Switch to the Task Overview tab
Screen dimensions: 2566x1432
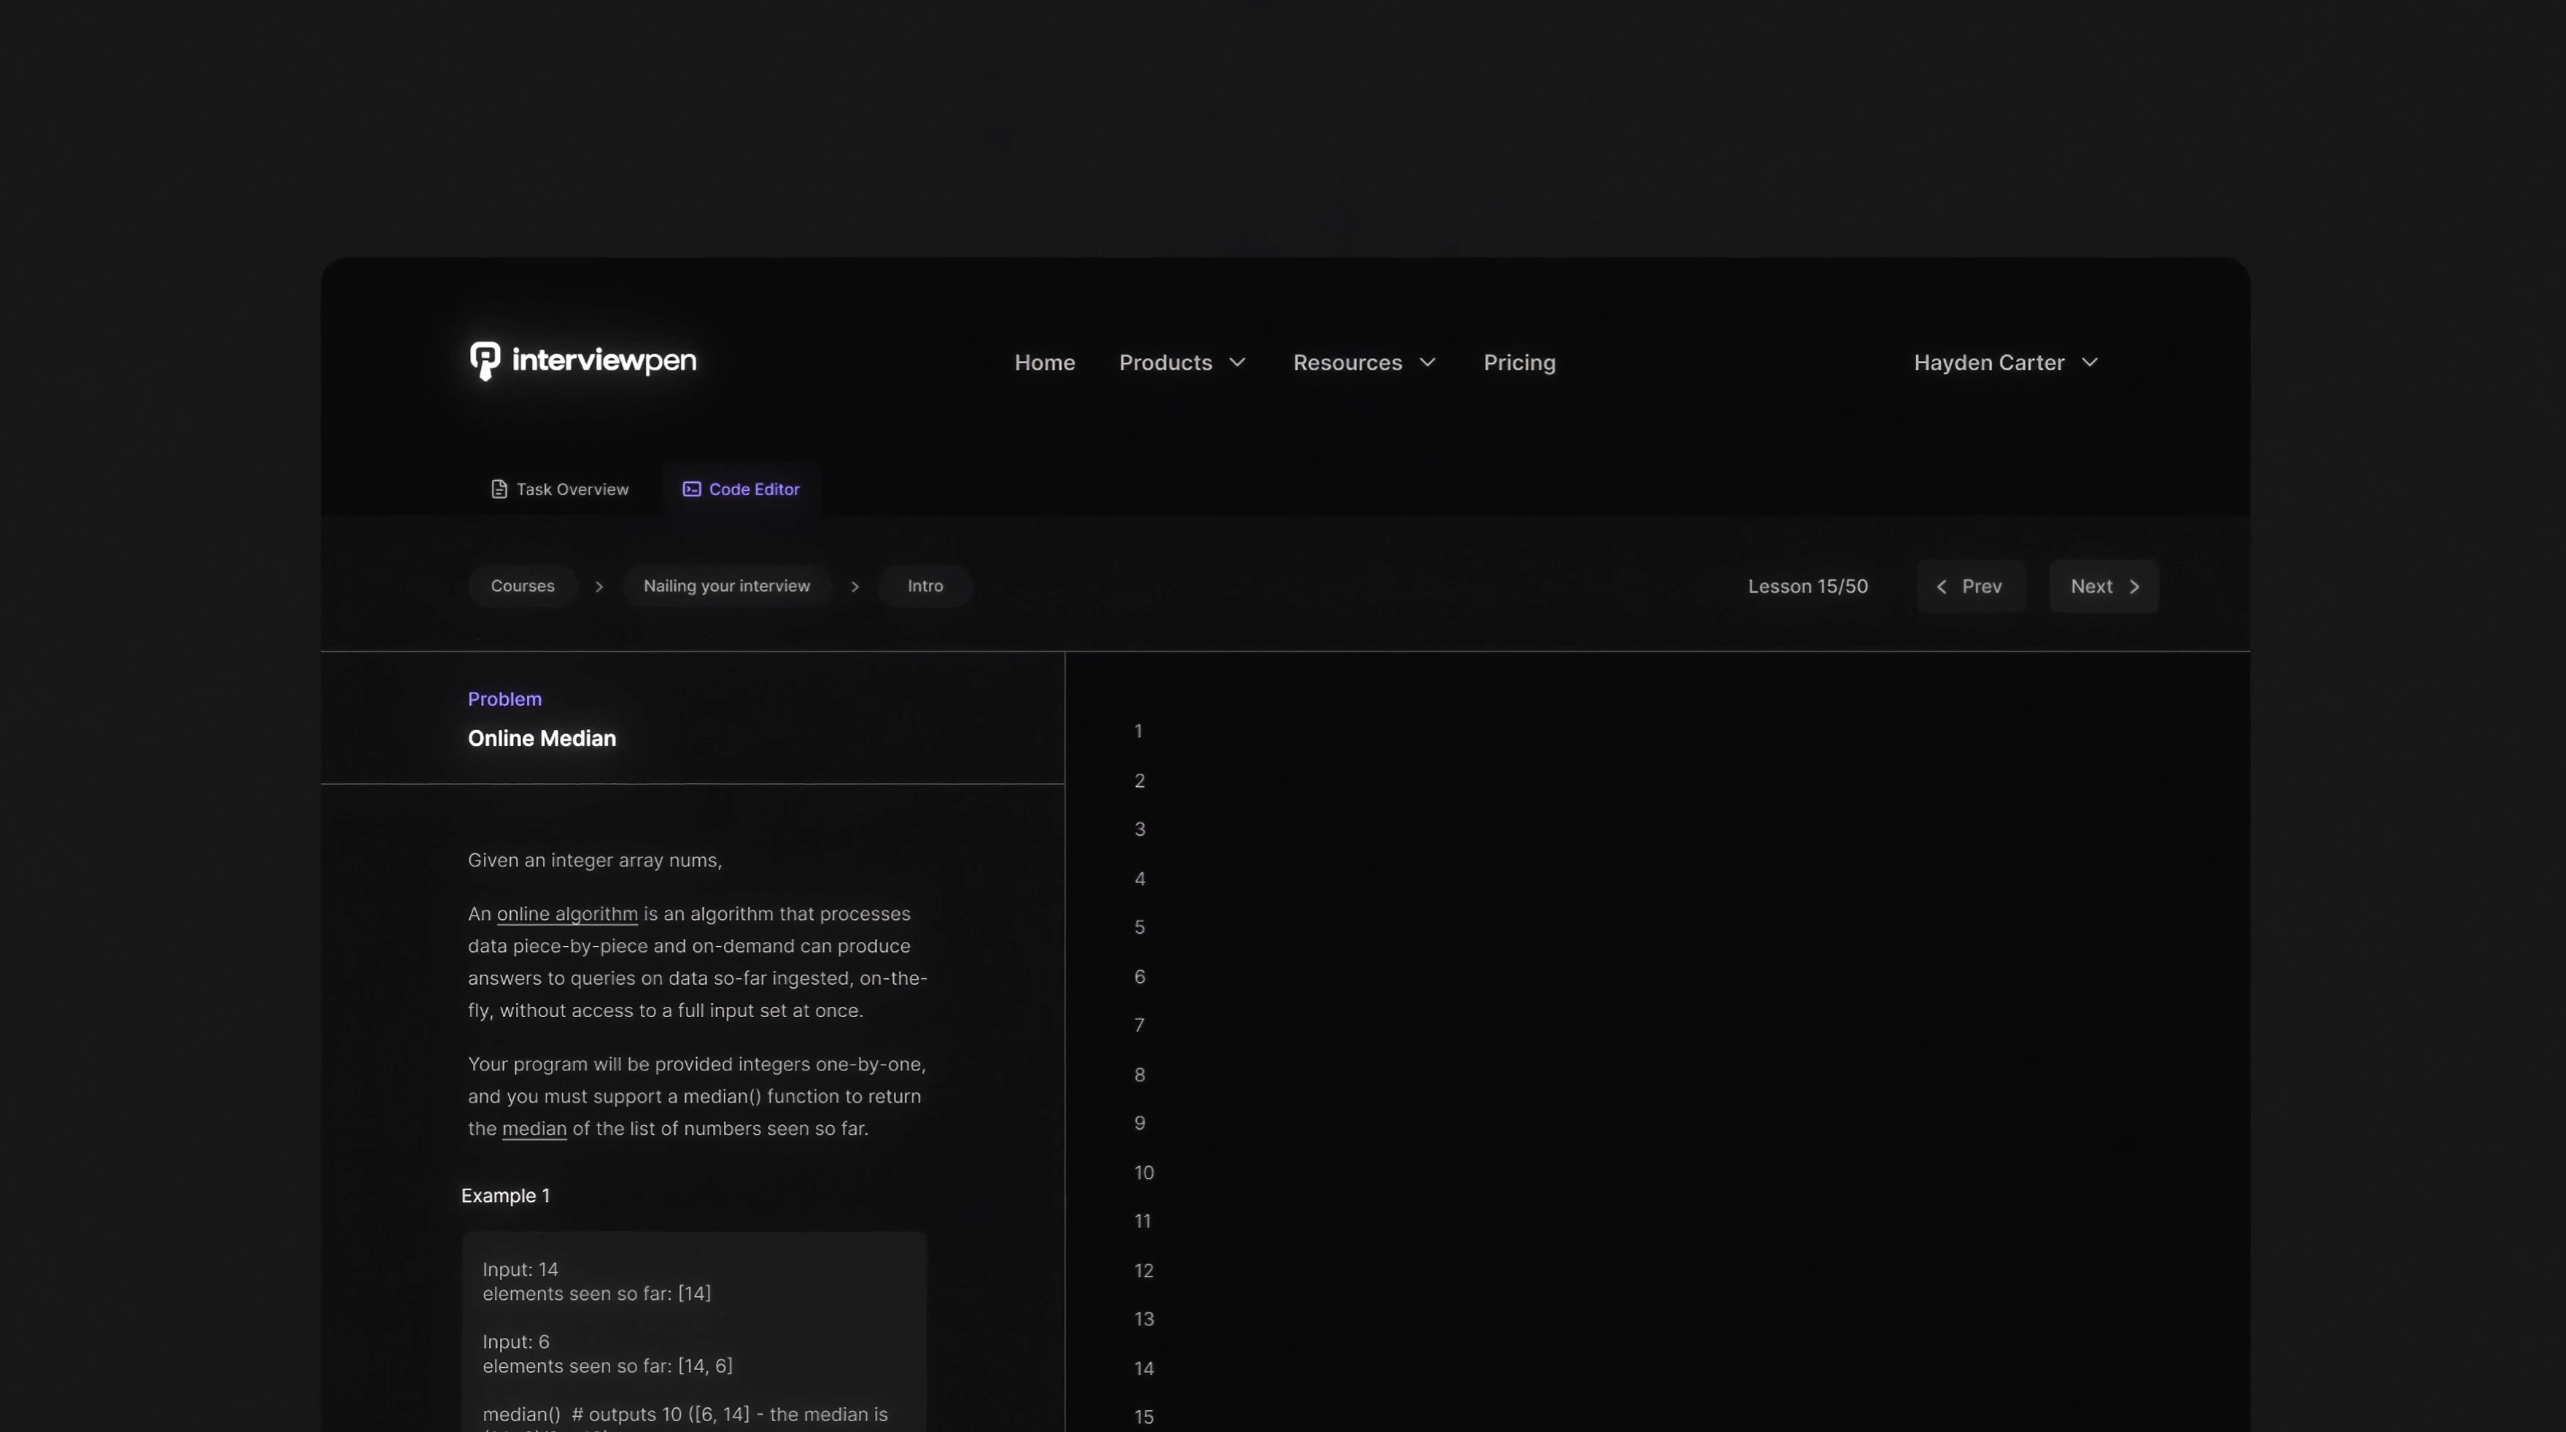click(560, 489)
